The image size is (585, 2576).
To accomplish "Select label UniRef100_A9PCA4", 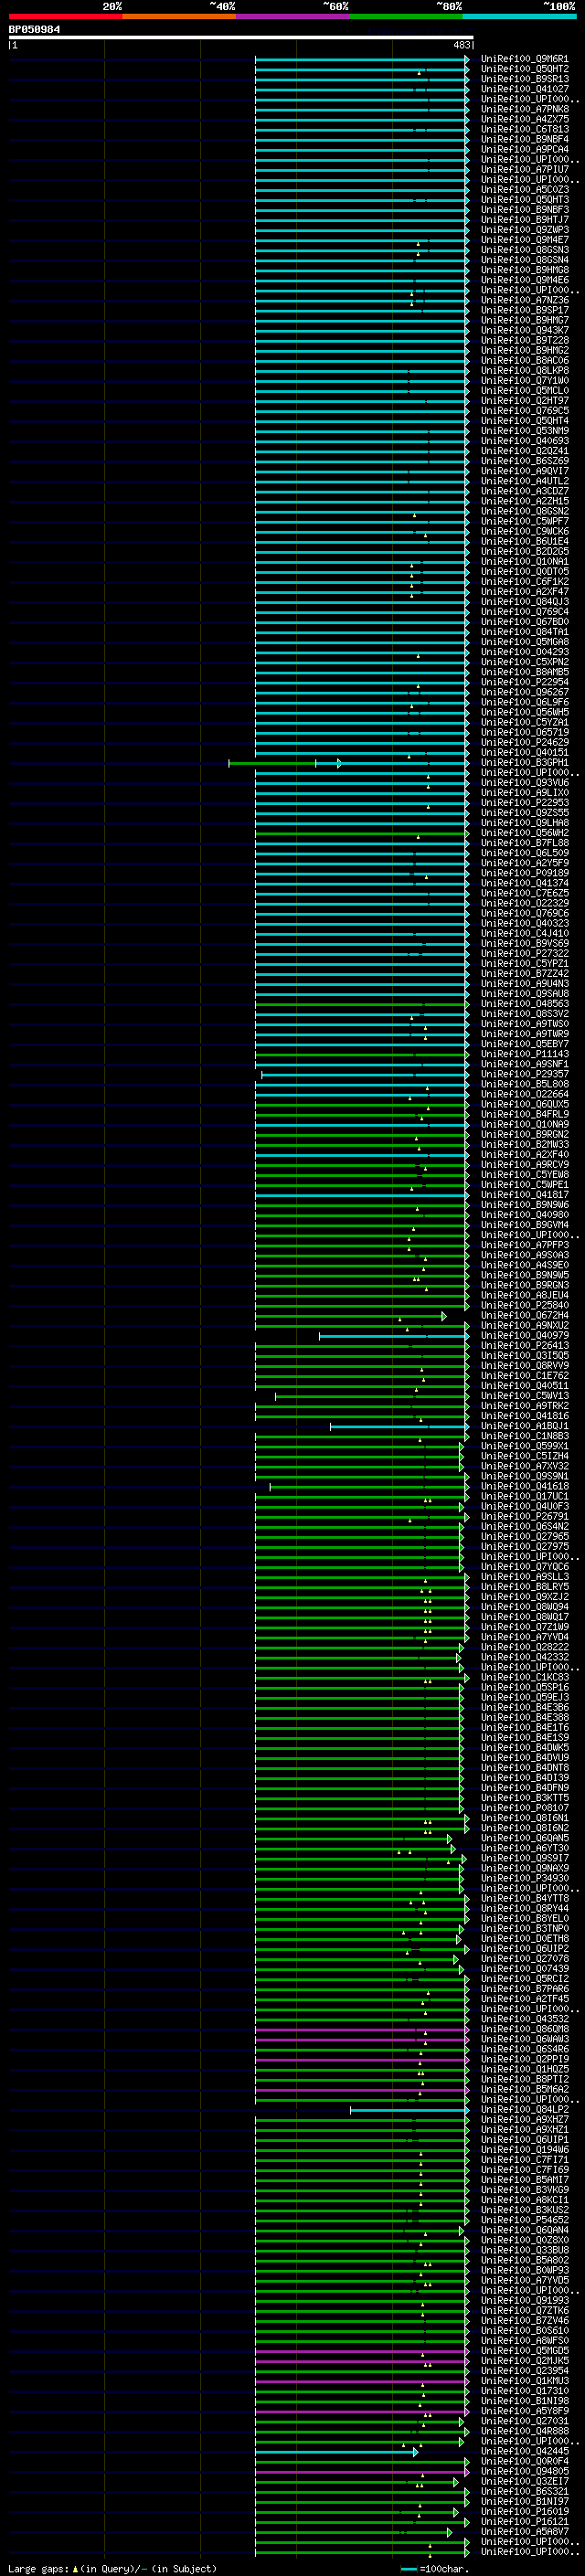I will (524, 149).
